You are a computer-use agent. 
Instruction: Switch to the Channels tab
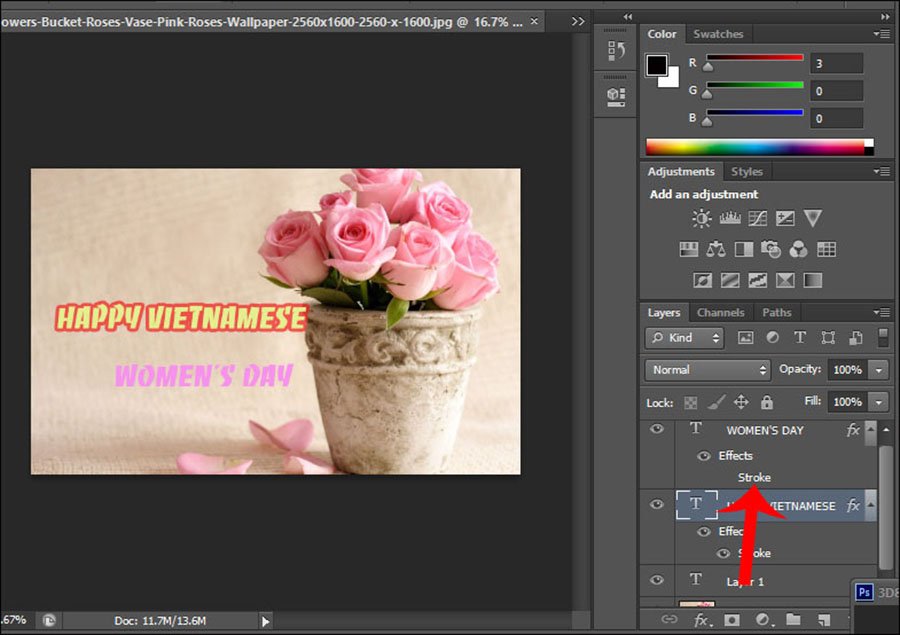(x=720, y=312)
